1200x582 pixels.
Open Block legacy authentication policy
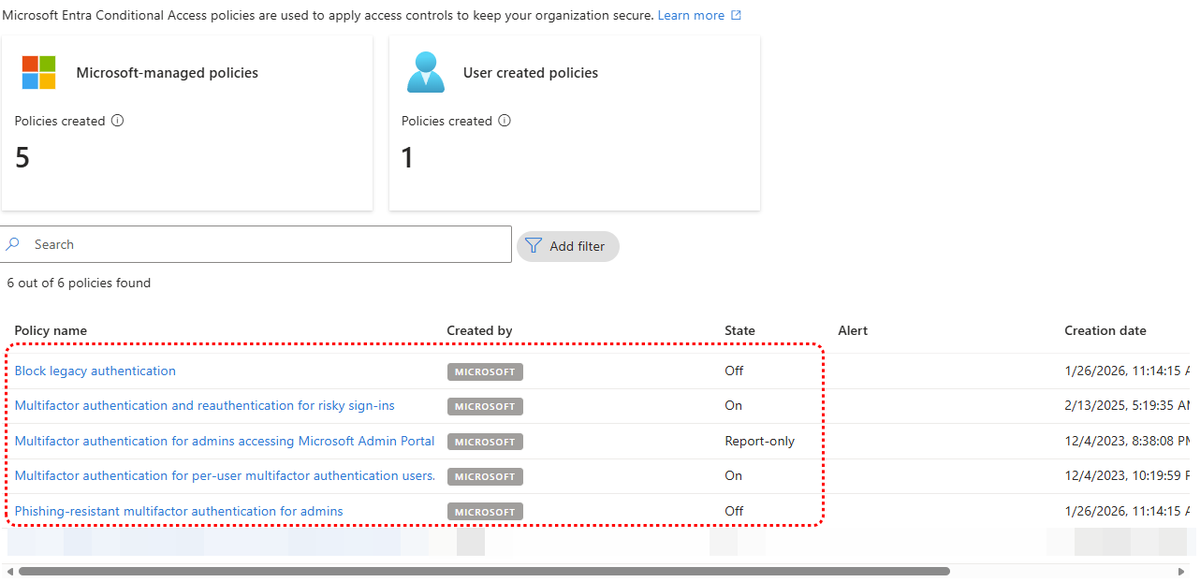pos(95,371)
